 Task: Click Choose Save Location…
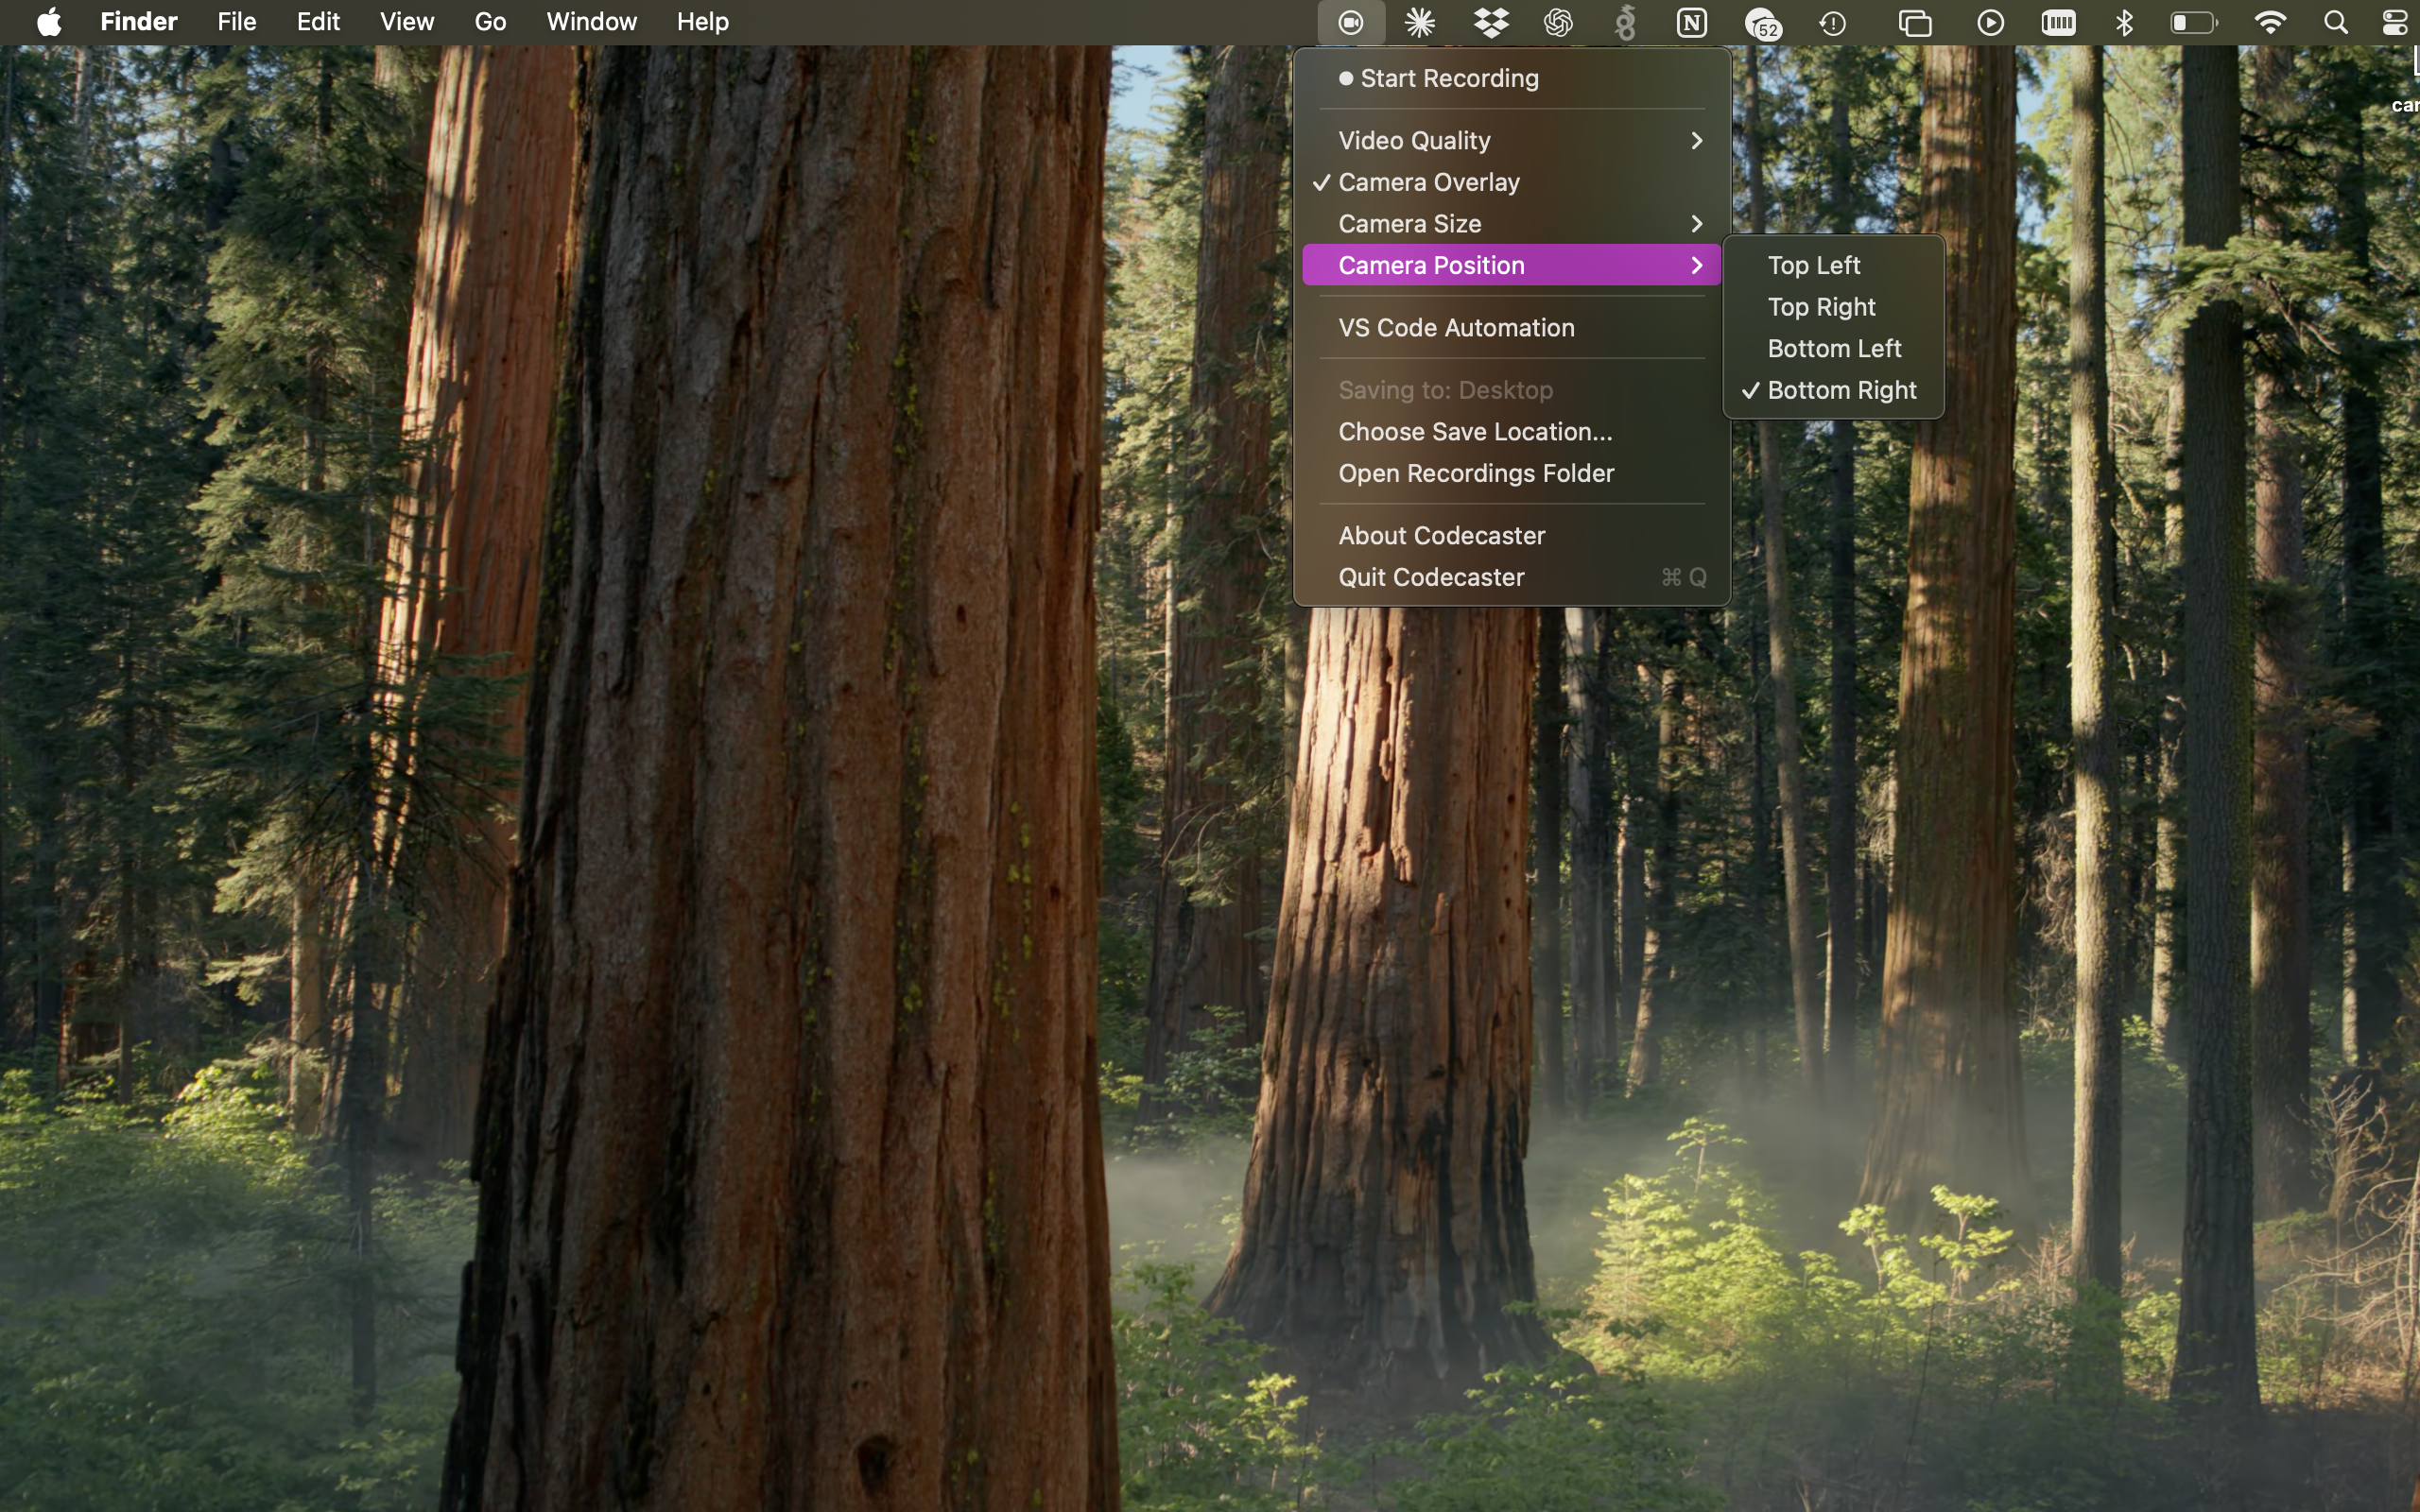(1511, 431)
